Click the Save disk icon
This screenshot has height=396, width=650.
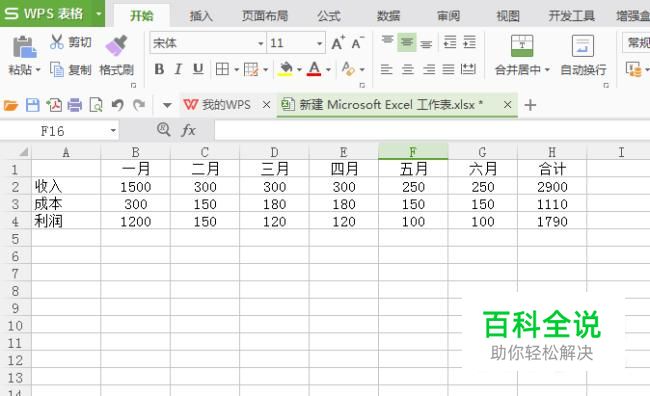pyautogui.click(x=33, y=105)
